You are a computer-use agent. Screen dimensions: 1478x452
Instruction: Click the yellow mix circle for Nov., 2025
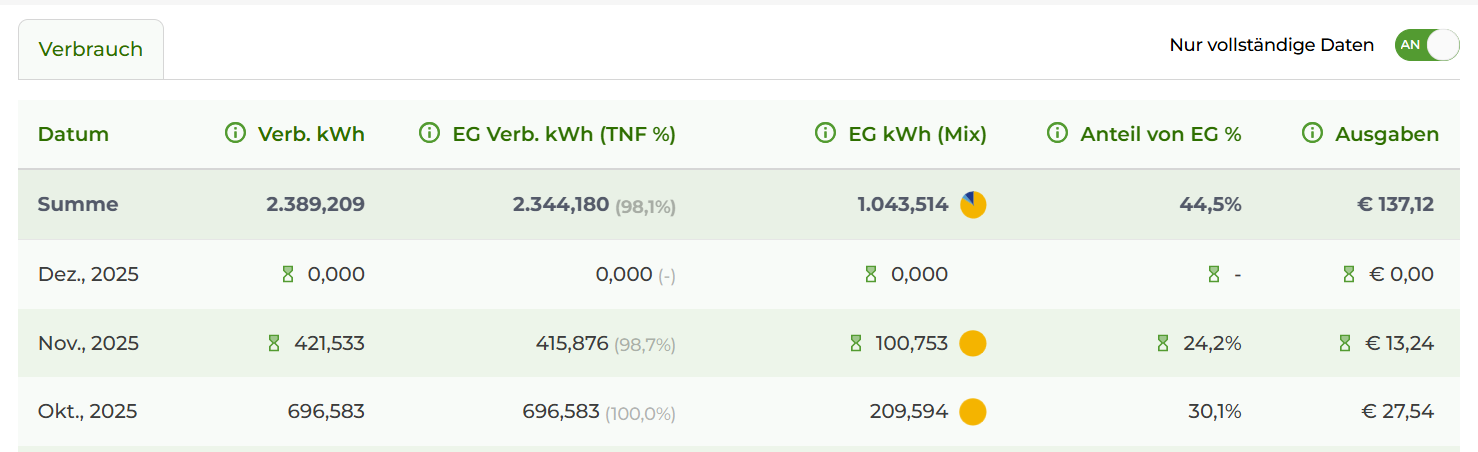pos(973,343)
